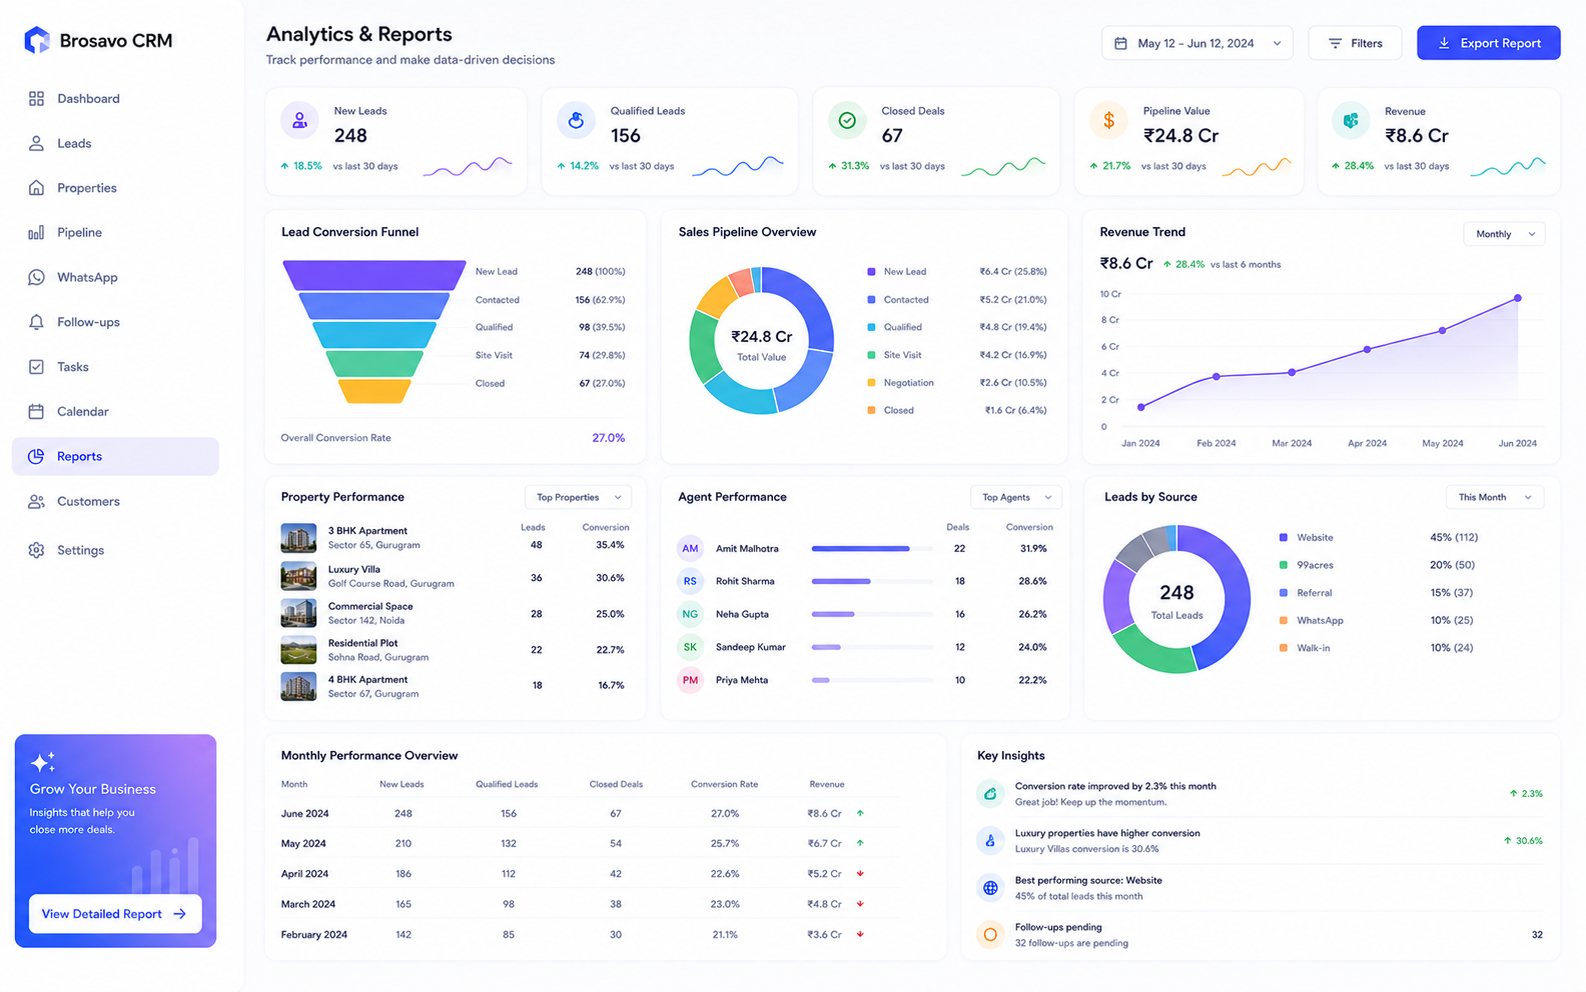This screenshot has height=992, width=1586.
Task: Click the New Leads person icon
Action: point(299,121)
